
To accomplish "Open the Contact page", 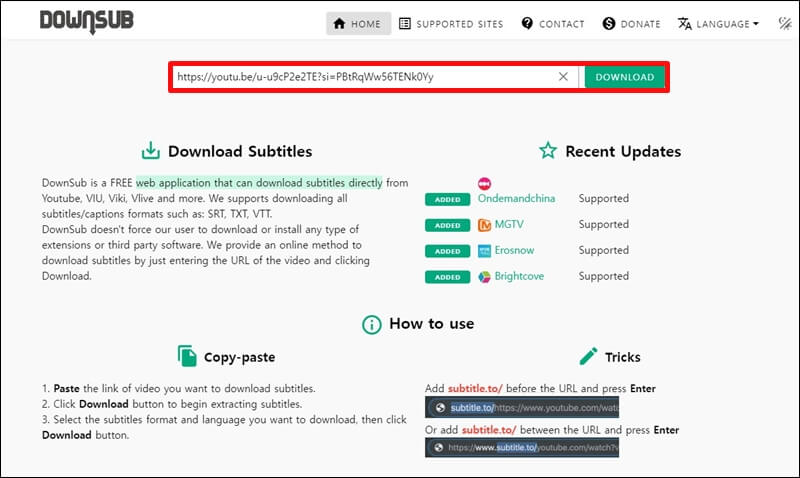I will point(553,24).
